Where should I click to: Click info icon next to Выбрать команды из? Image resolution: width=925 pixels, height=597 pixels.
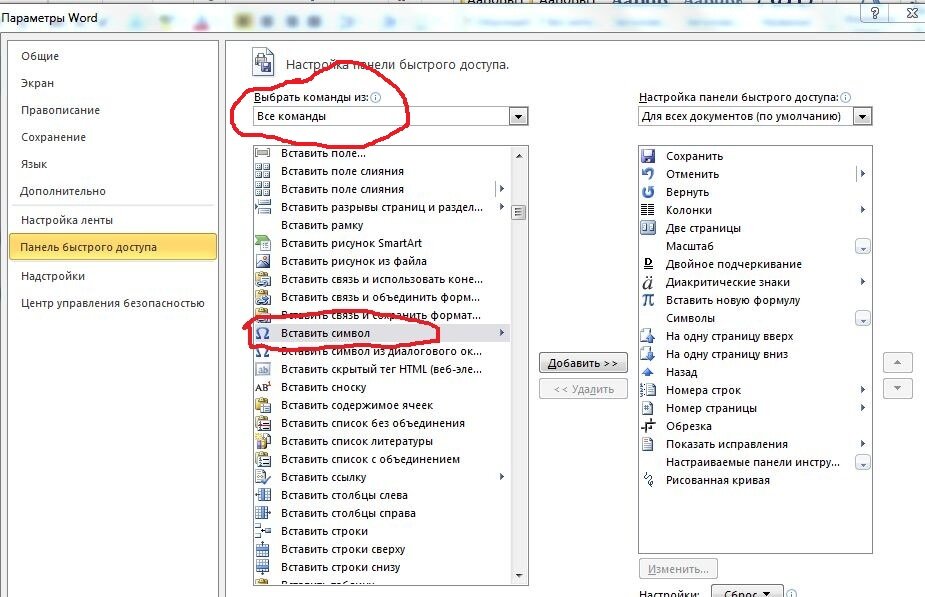click(376, 97)
